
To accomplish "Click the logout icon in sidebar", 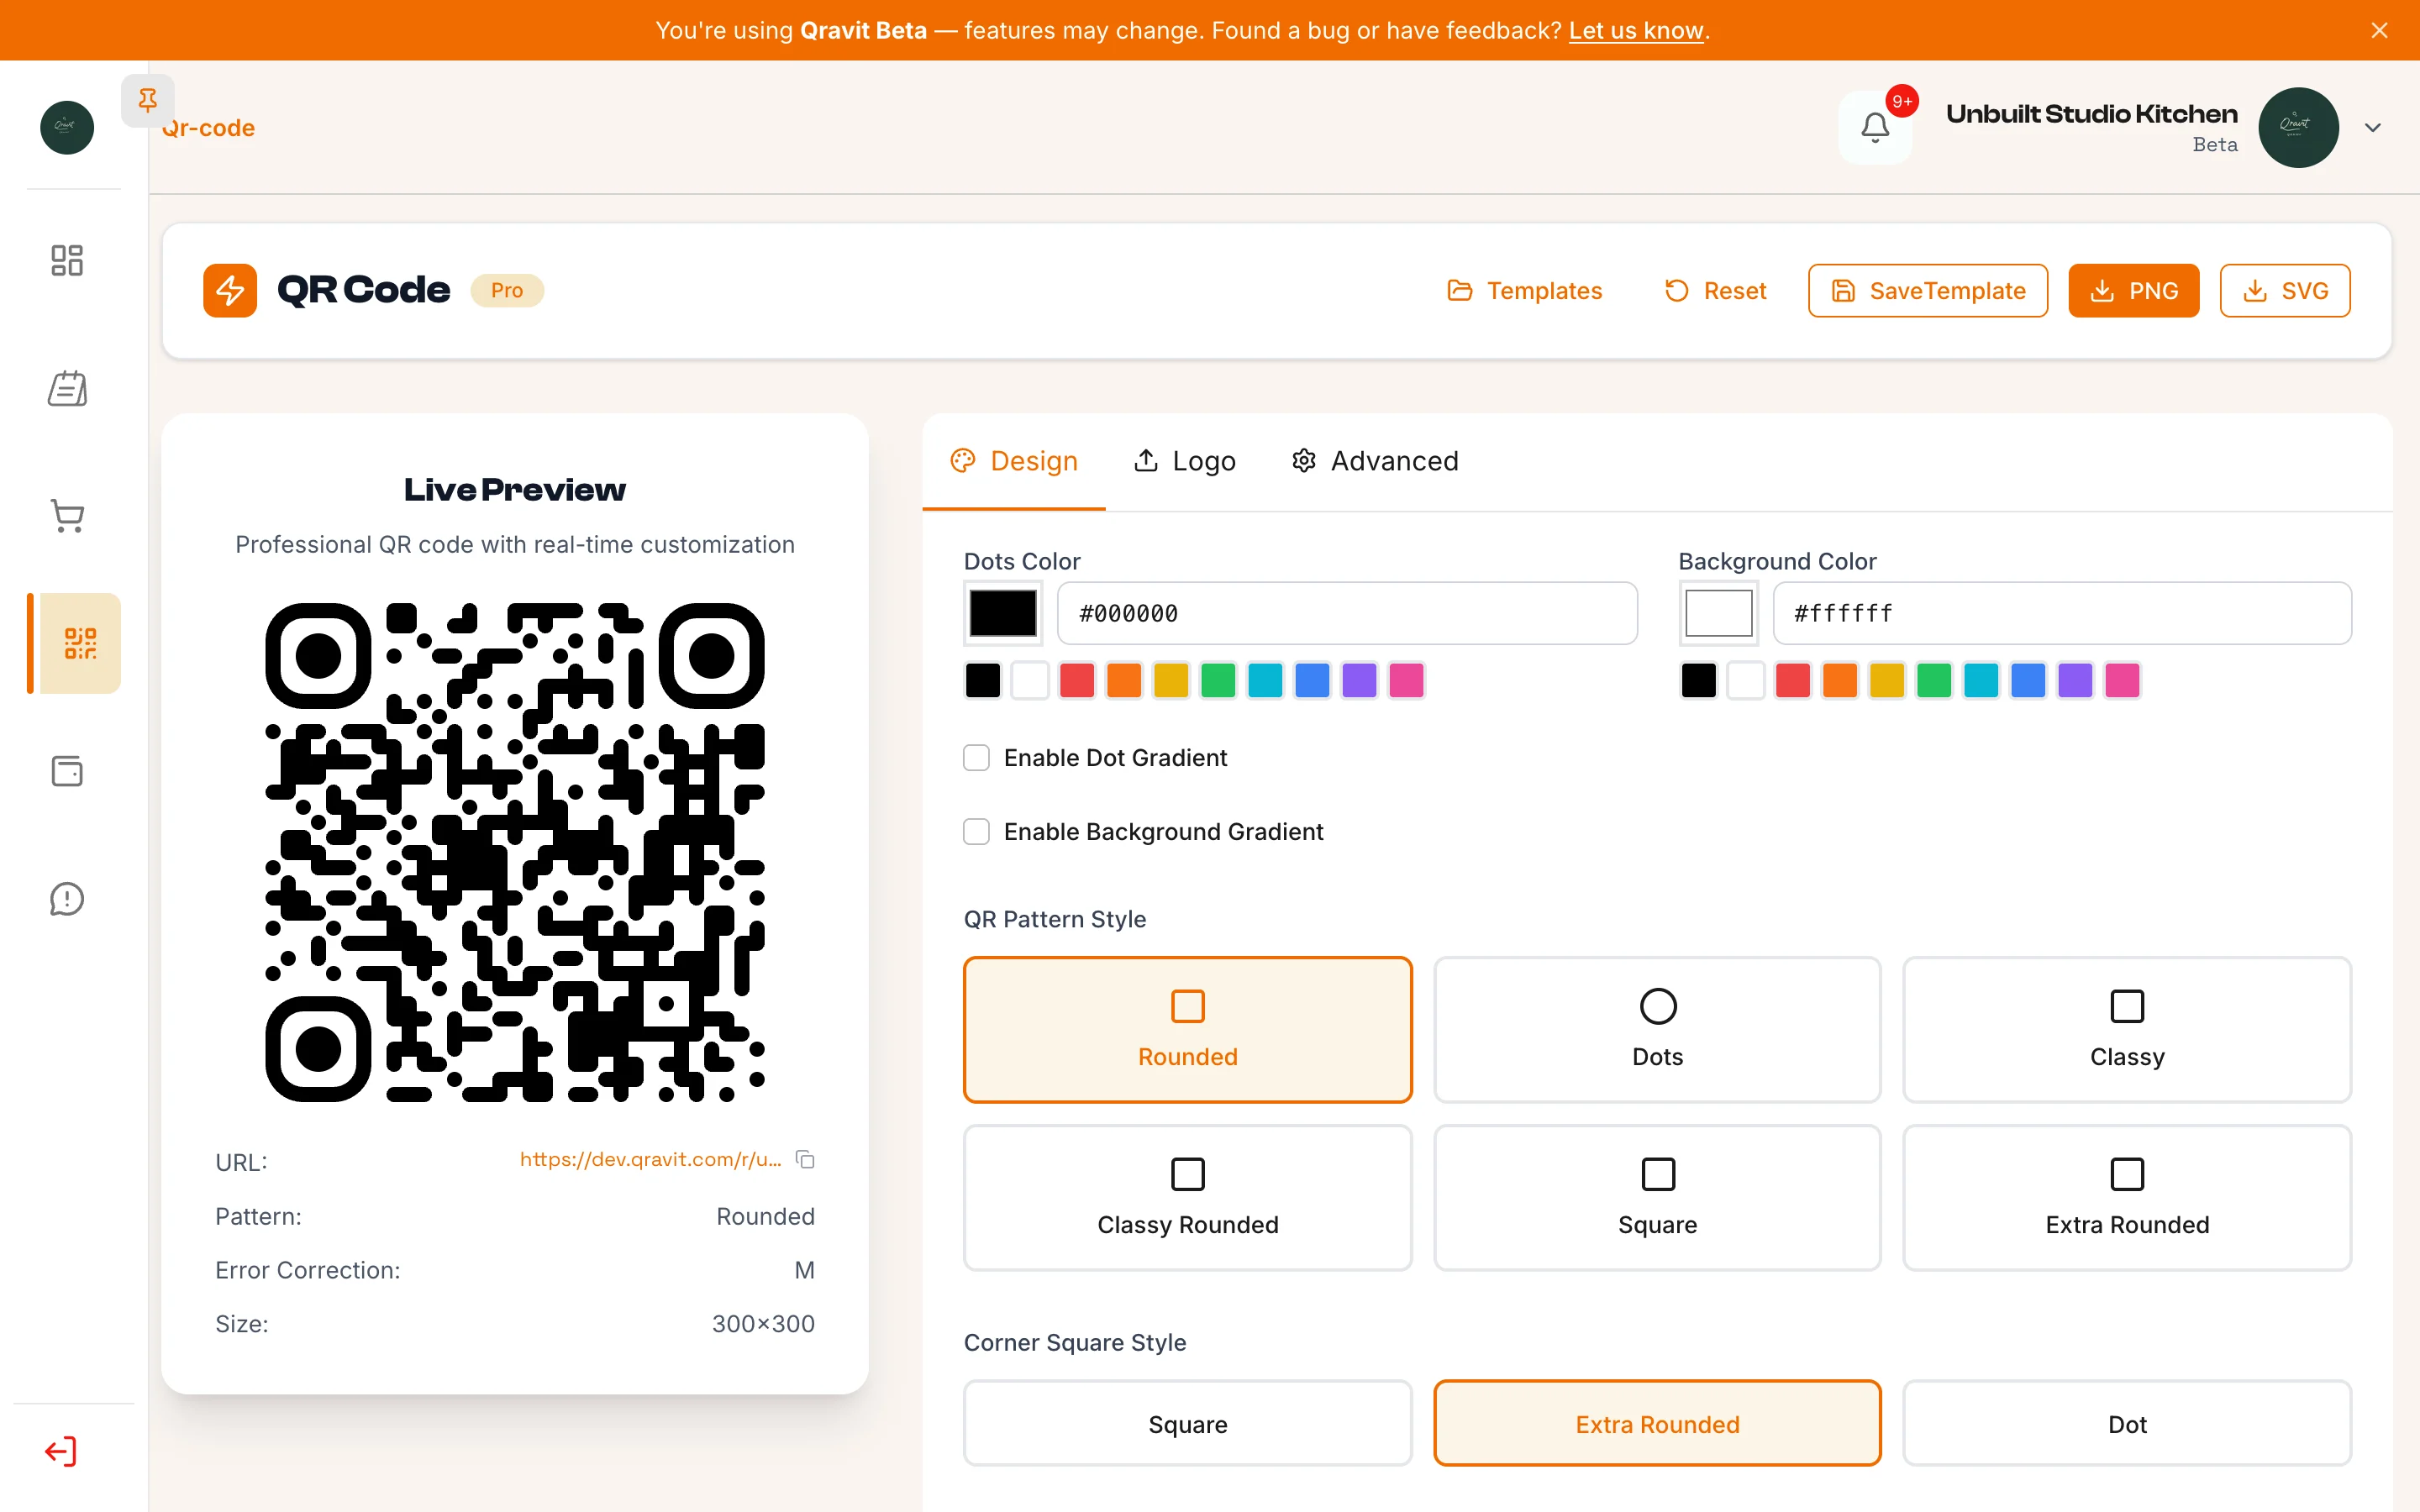I will click(x=61, y=1451).
